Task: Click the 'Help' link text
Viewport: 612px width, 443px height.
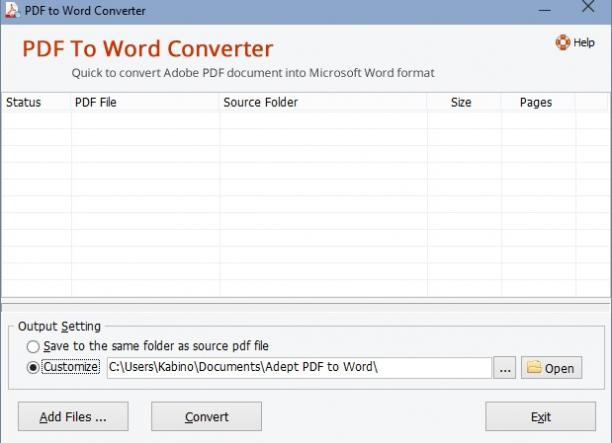Action: pyautogui.click(x=584, y=43)
